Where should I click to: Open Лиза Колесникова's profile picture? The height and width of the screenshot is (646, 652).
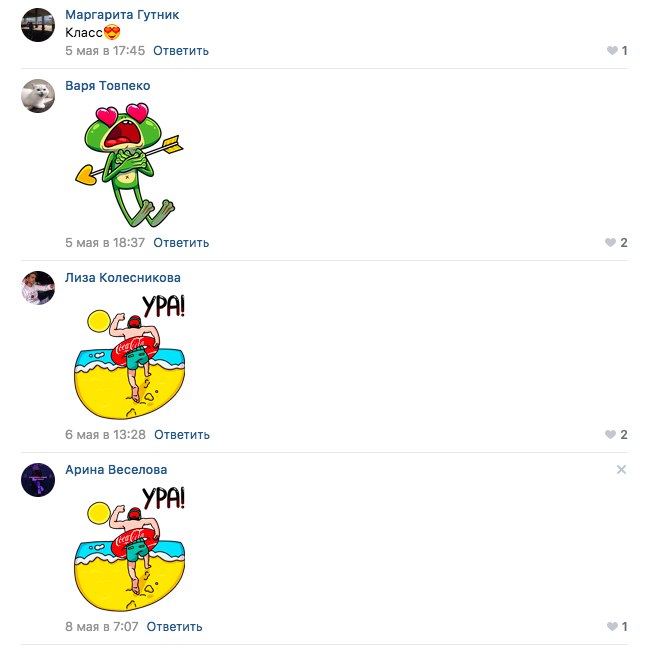[38, 288]
